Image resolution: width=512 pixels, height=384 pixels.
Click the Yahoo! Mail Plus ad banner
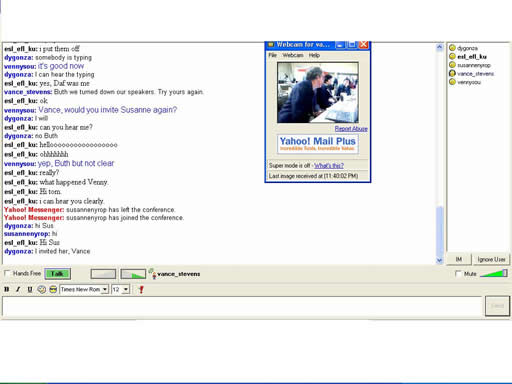(x=318, y=144)
